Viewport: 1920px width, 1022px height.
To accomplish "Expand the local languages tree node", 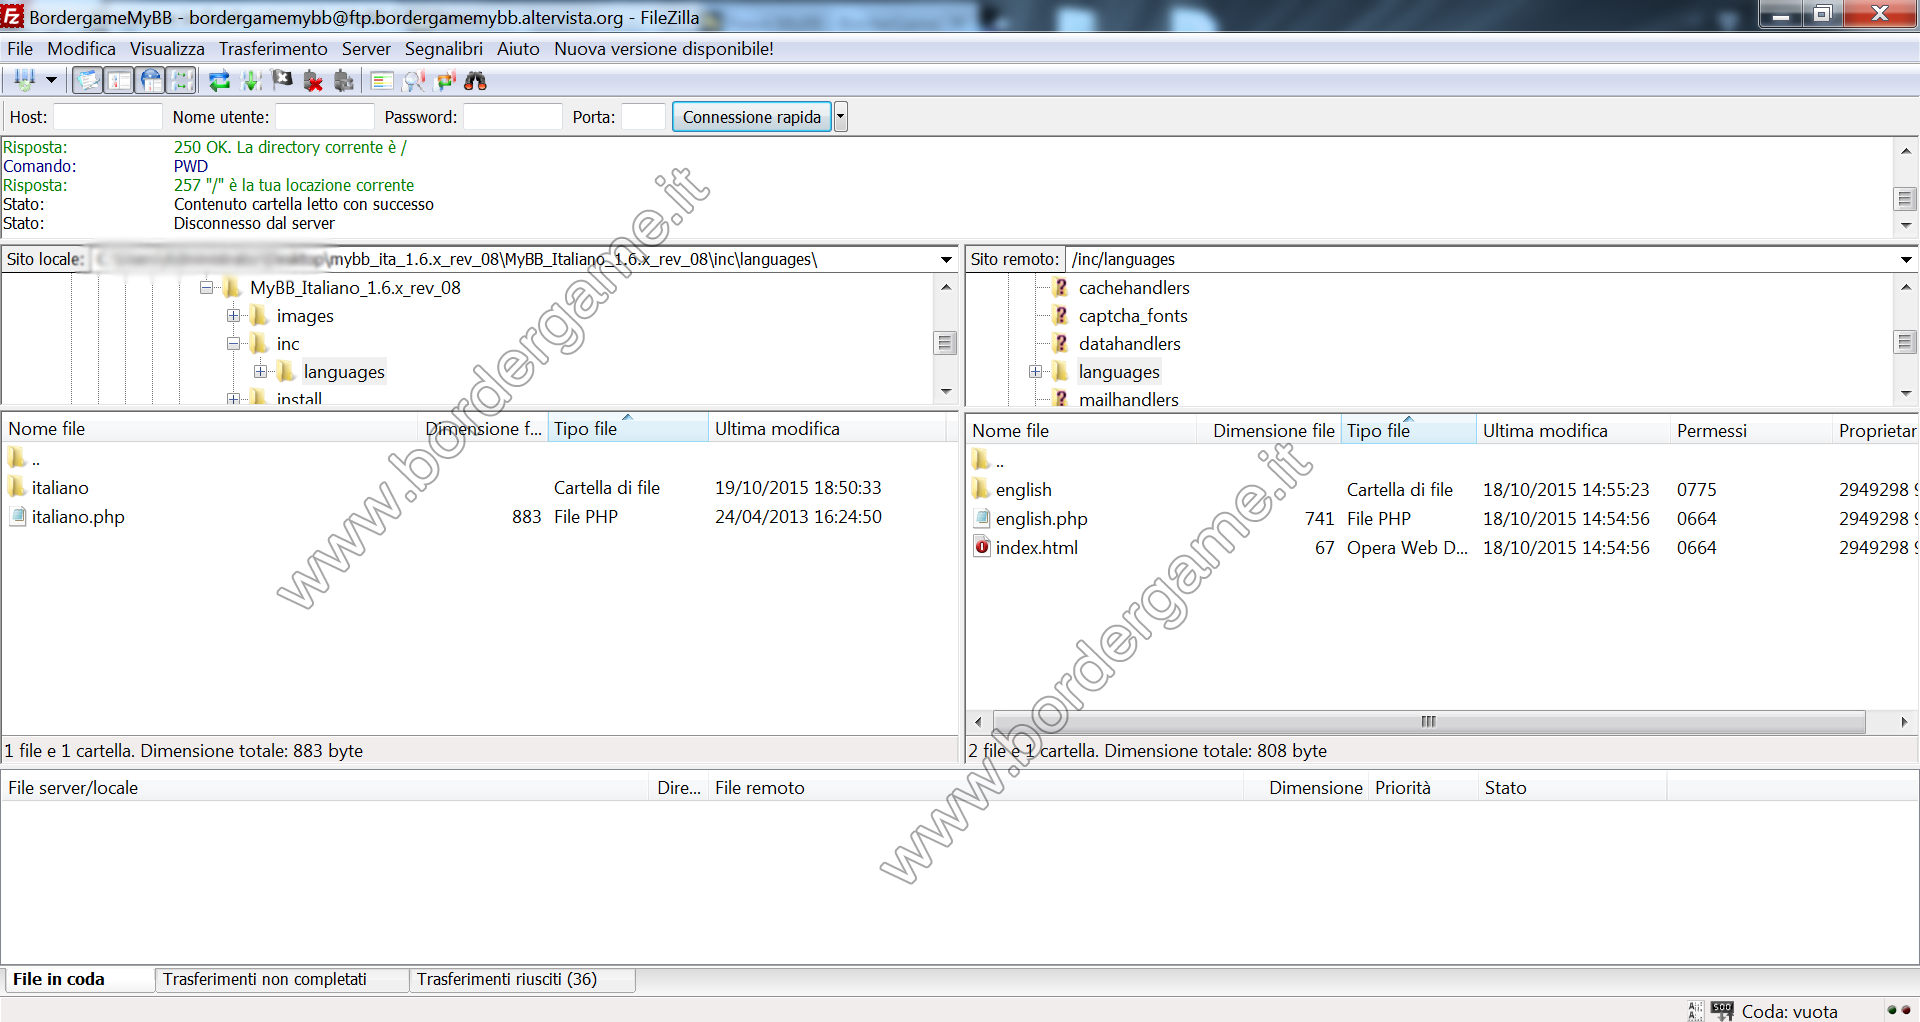I will (260, 371).
